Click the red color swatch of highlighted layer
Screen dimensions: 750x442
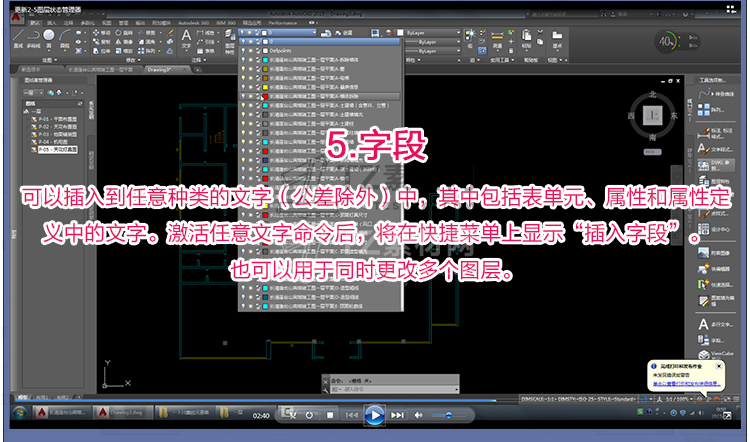point(265,96)
